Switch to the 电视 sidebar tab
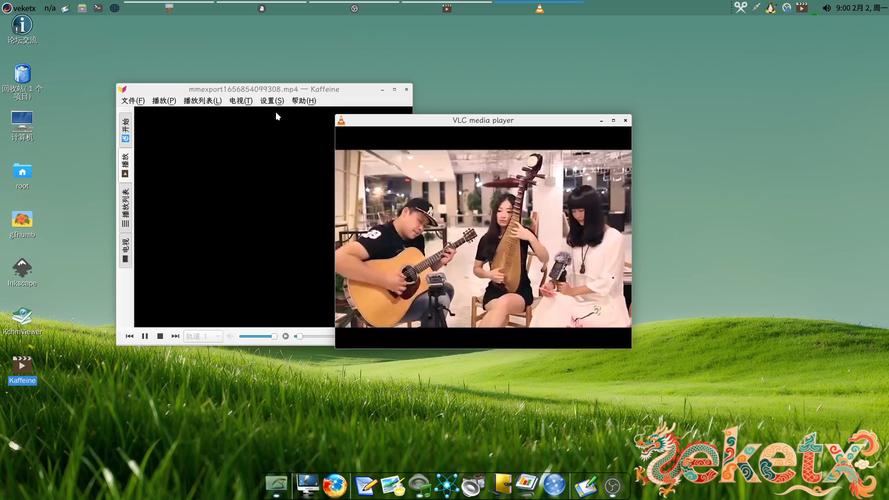 125,250
